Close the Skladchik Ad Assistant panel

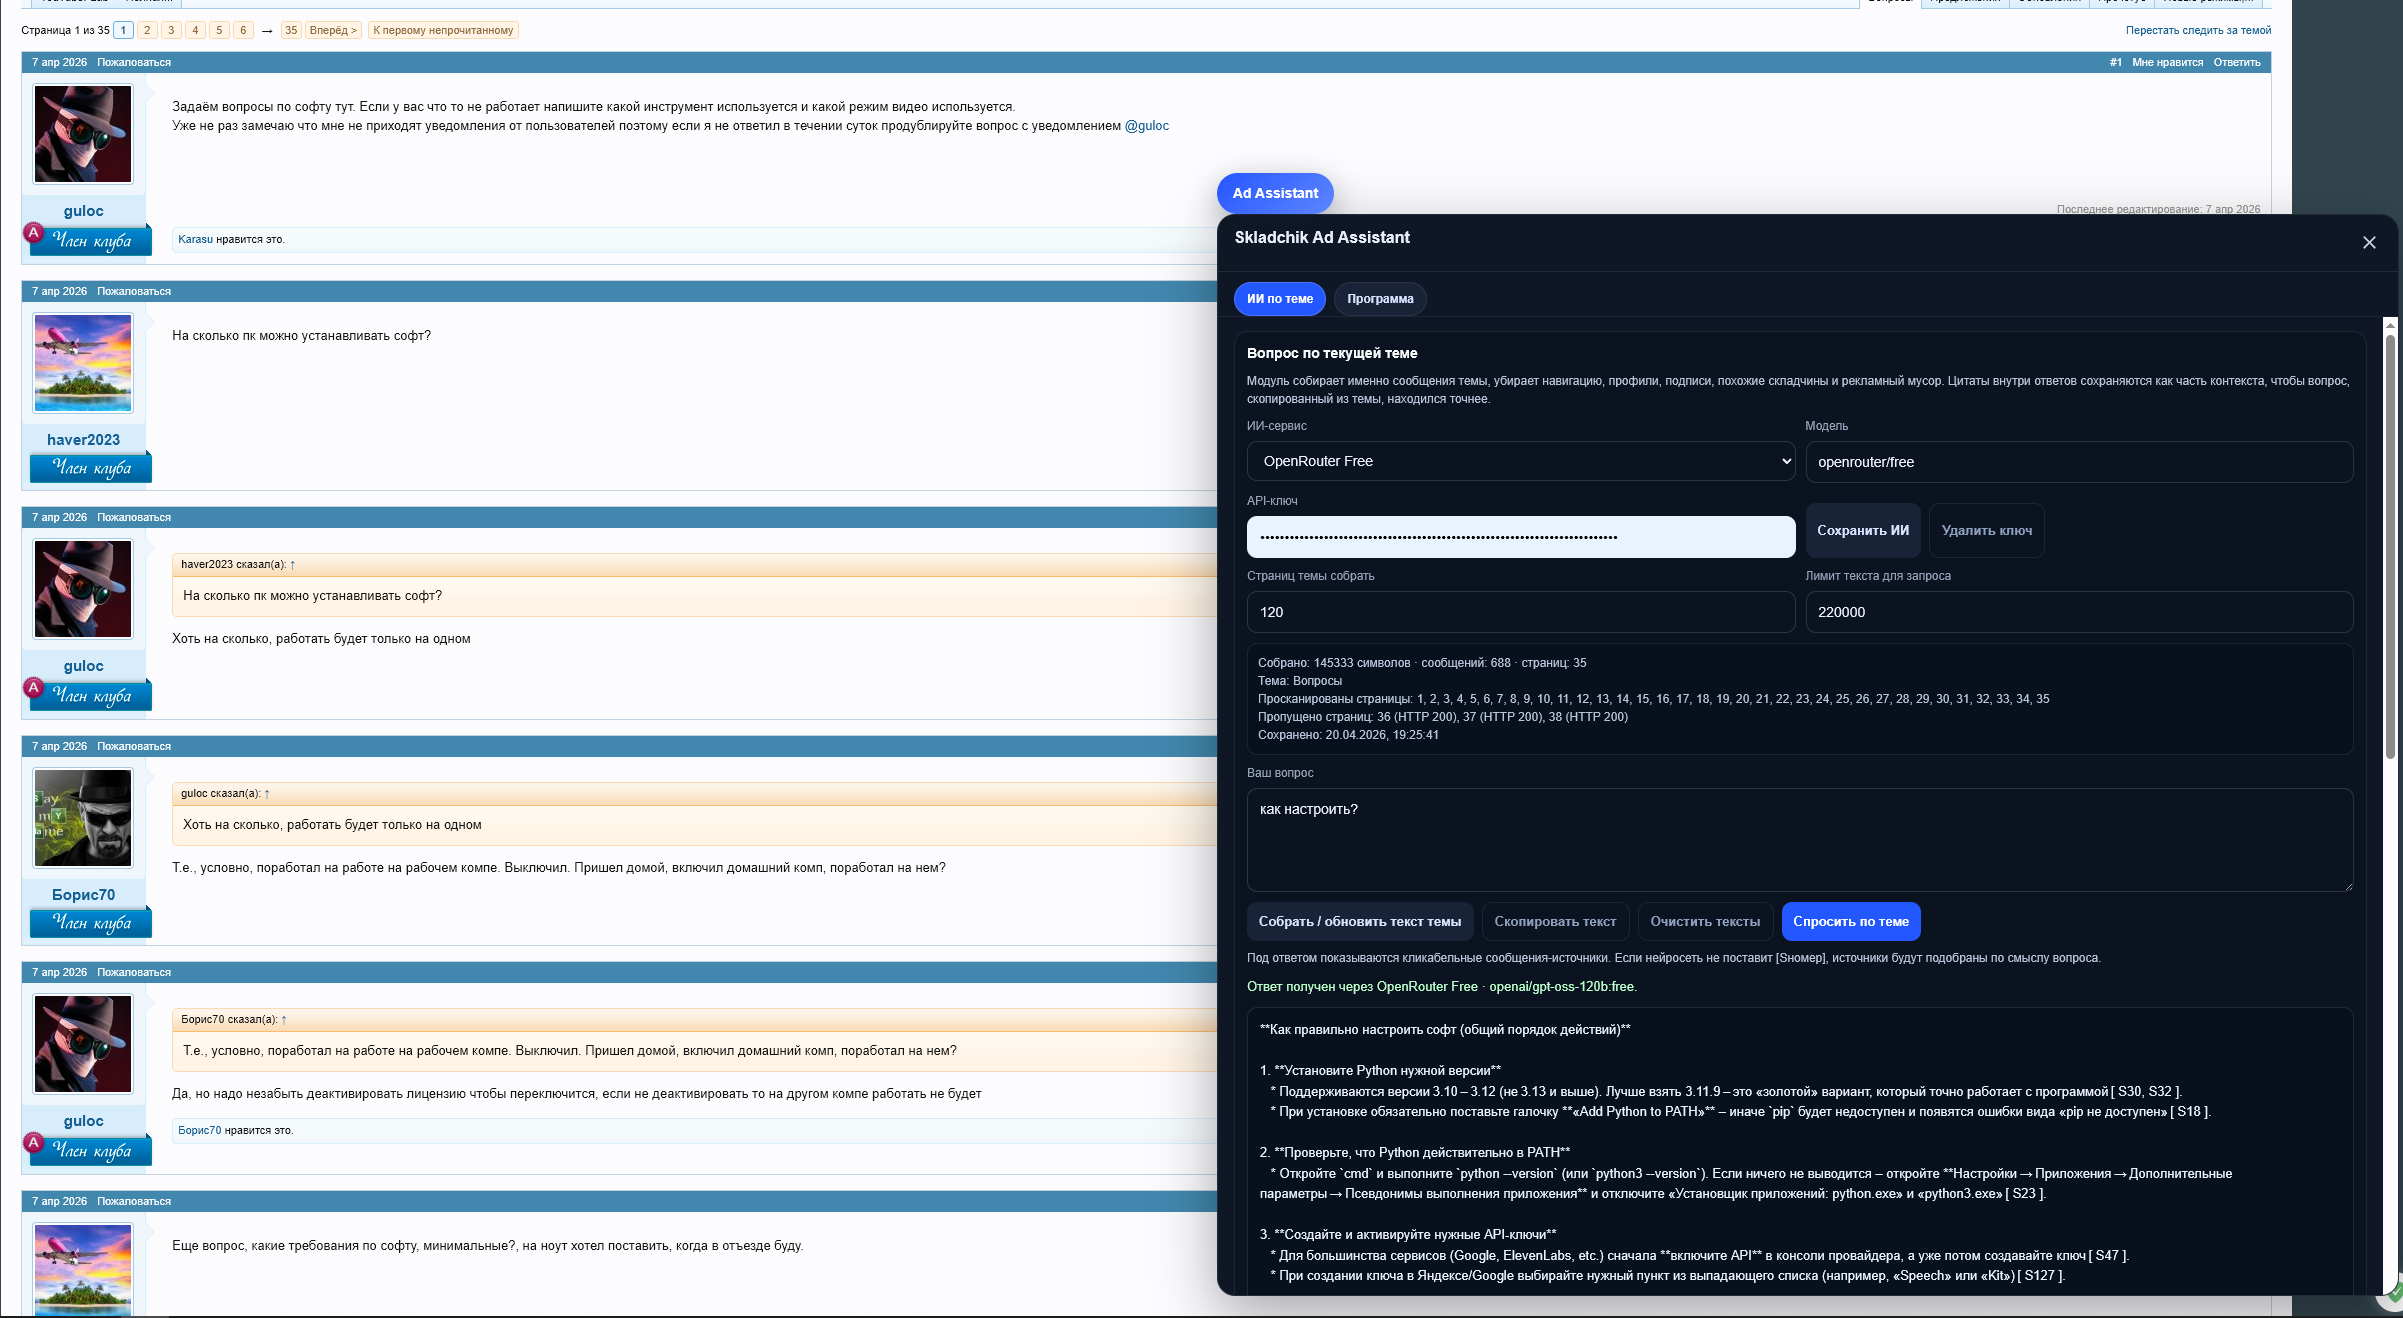[x=2368, y=243]
